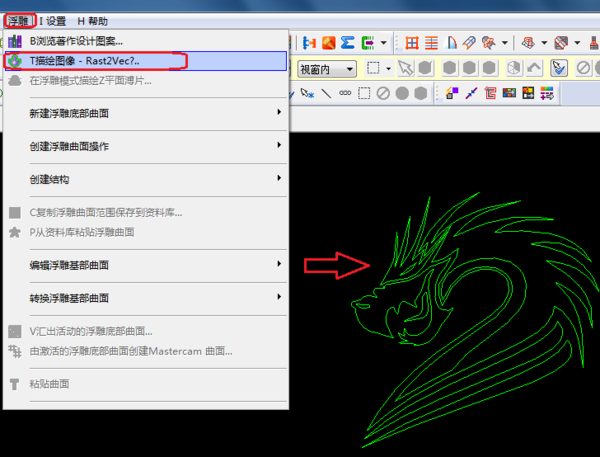This screenshot has height=457, width=600.
Task: Click the purple and yellow color icon
Action: 451,93
